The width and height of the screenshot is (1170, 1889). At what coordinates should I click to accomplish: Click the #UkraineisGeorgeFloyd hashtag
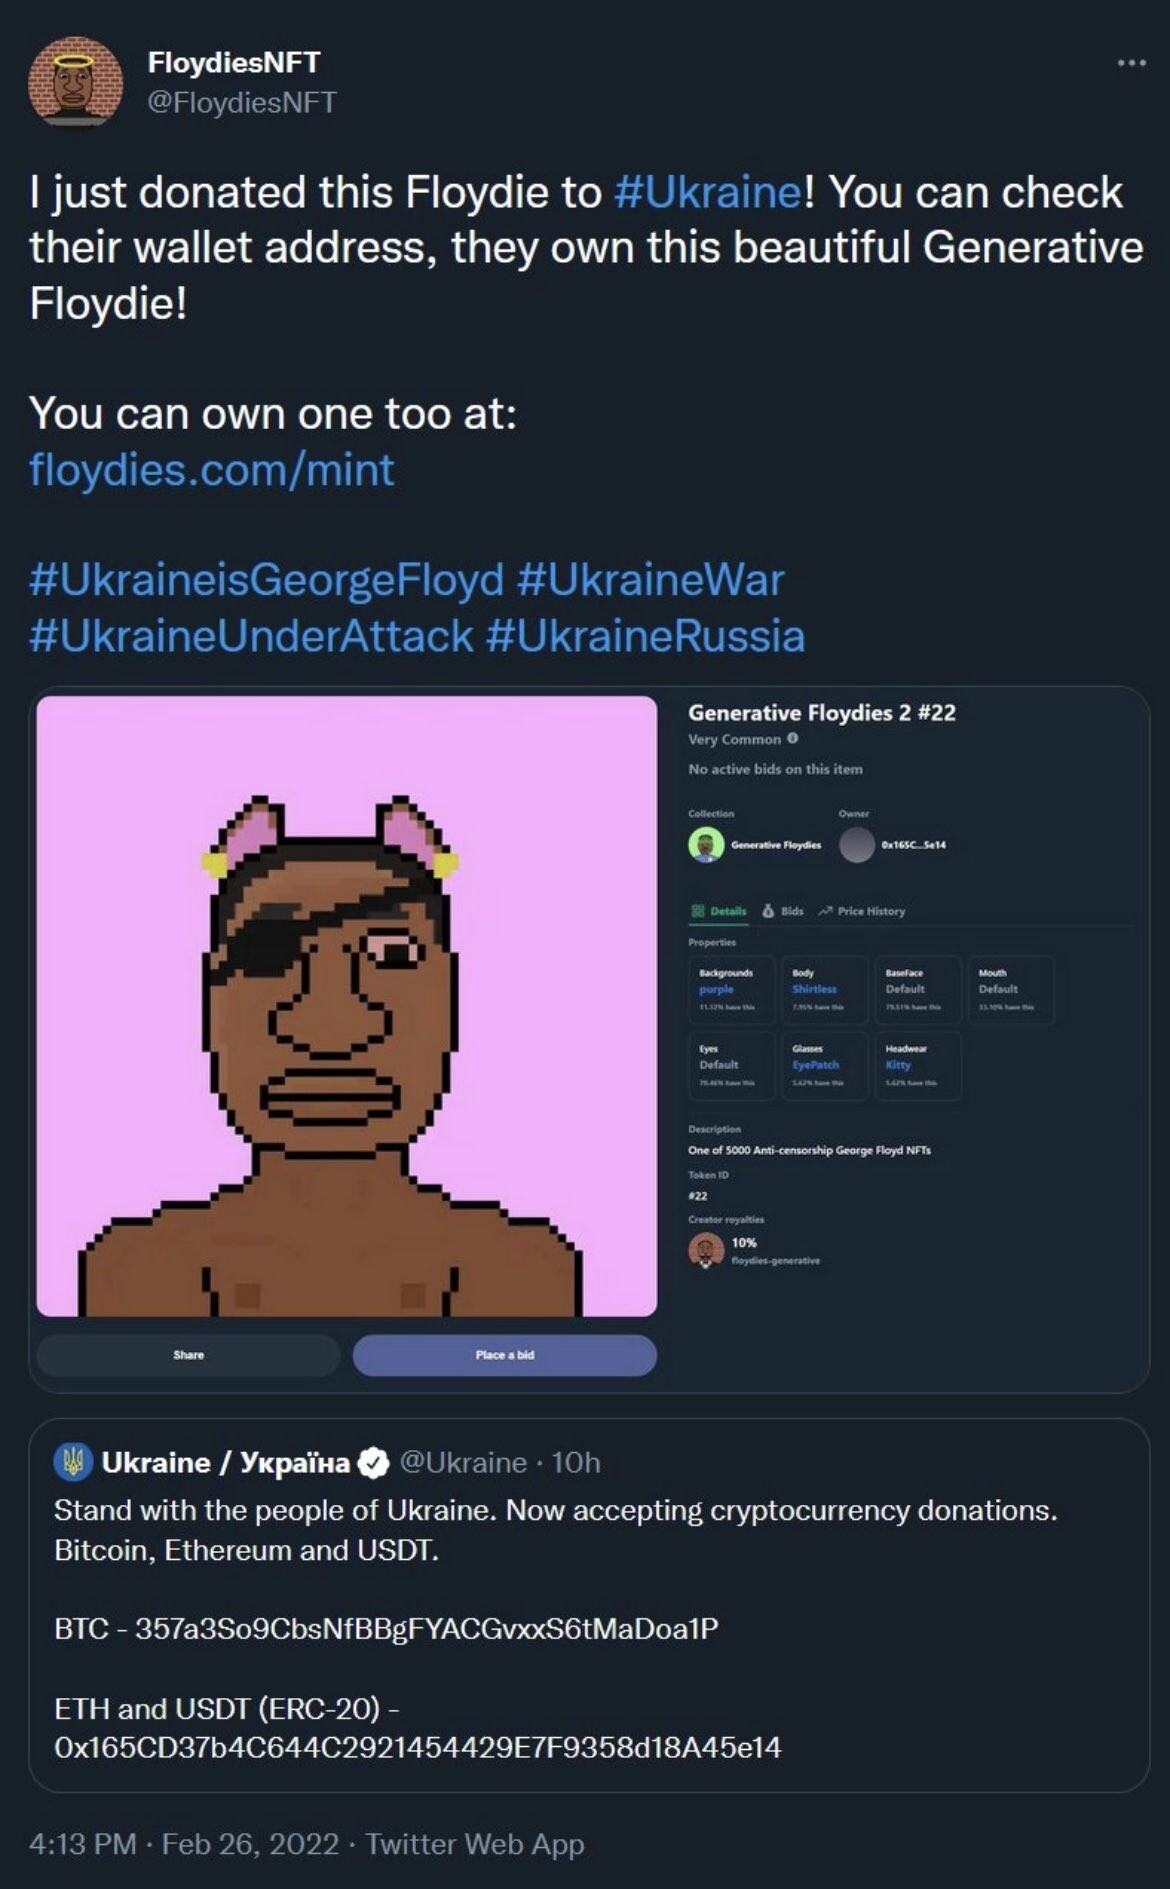click(266, 580)
